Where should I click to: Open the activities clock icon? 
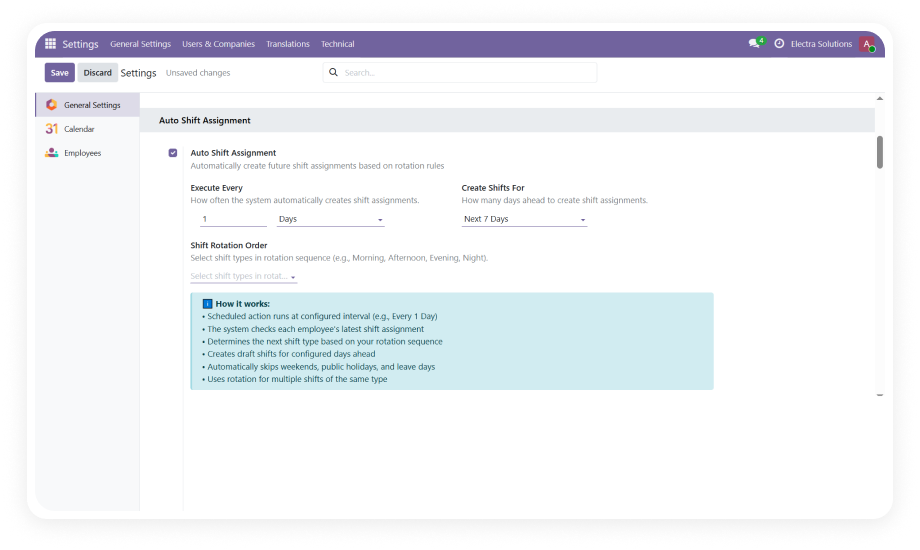tap(779, 43)
